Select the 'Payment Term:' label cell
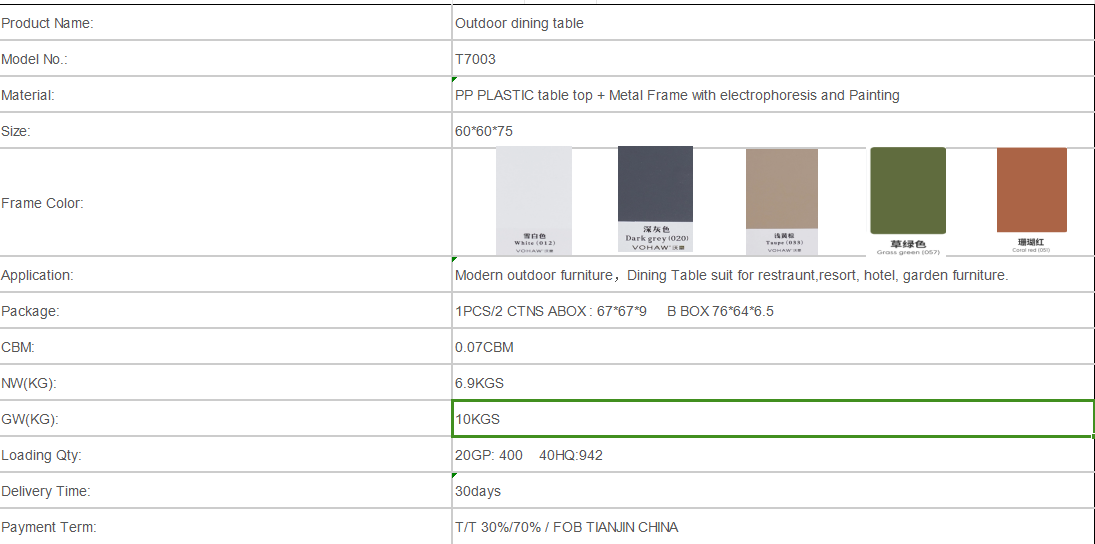Image resolution: width=1095 pixels, height=544 pixels. coord(225,527)
